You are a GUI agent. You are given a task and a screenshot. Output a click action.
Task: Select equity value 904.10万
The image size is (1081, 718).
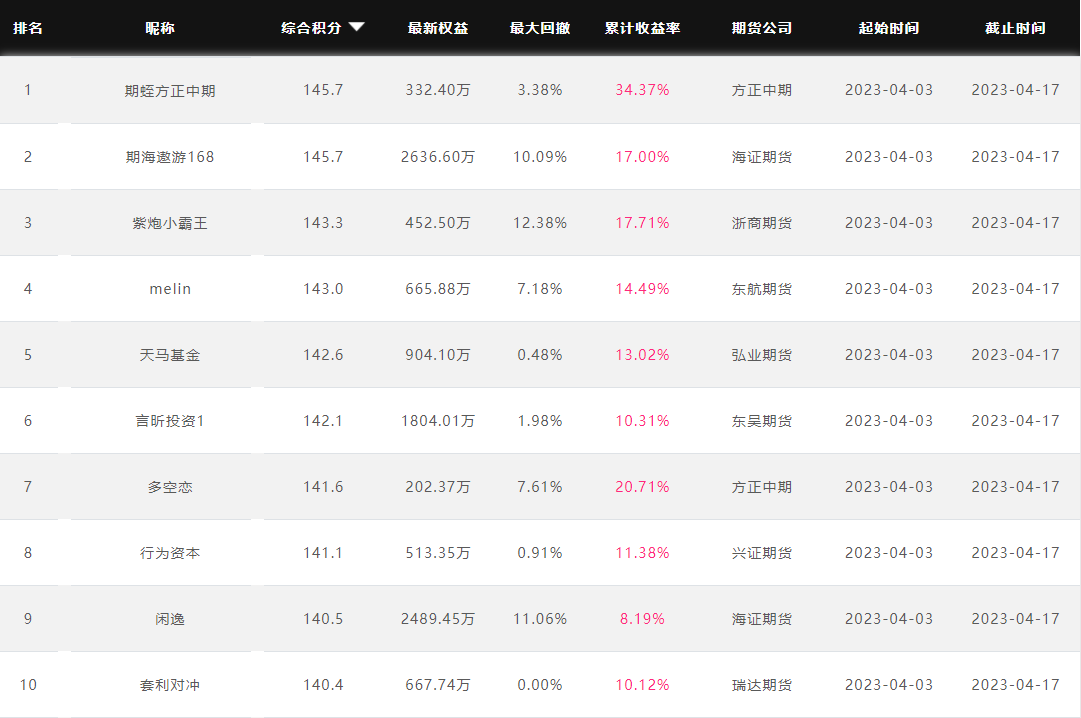click(438, 355)
